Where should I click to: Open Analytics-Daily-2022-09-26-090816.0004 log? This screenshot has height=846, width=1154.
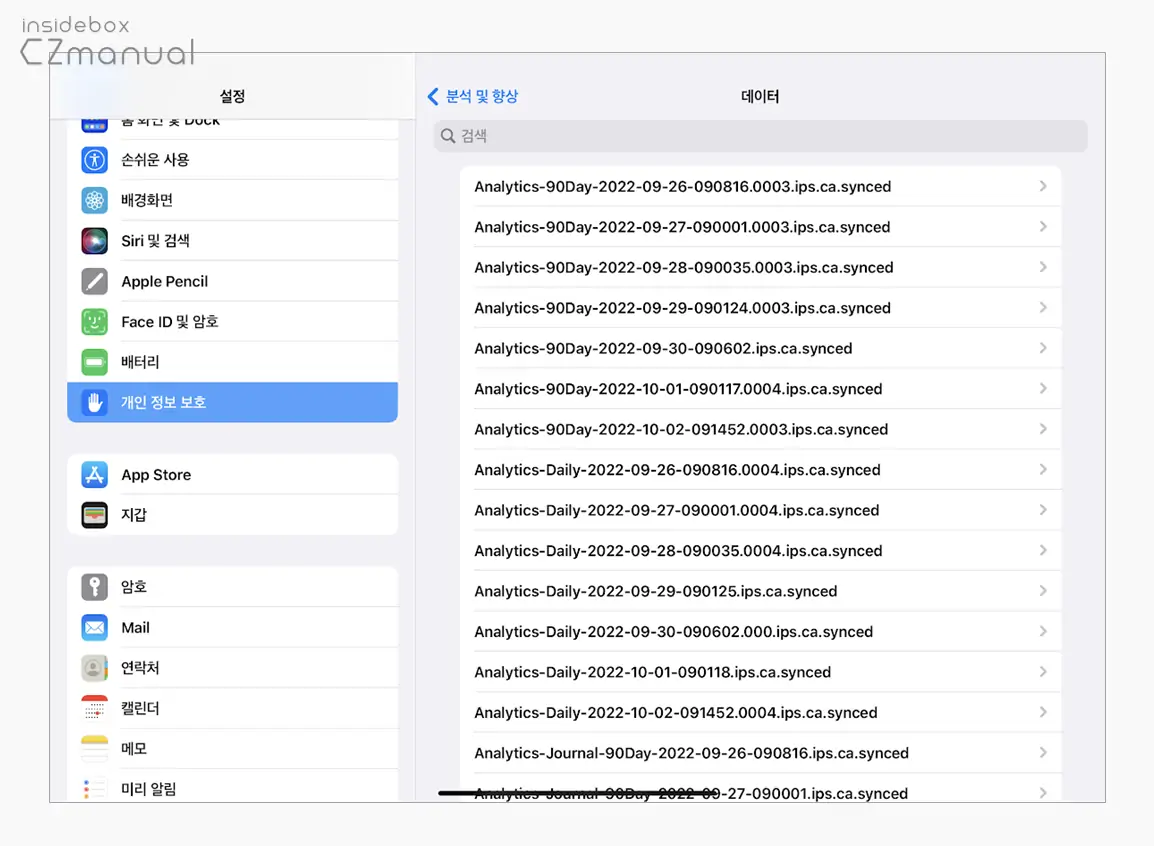click(760, 469)
